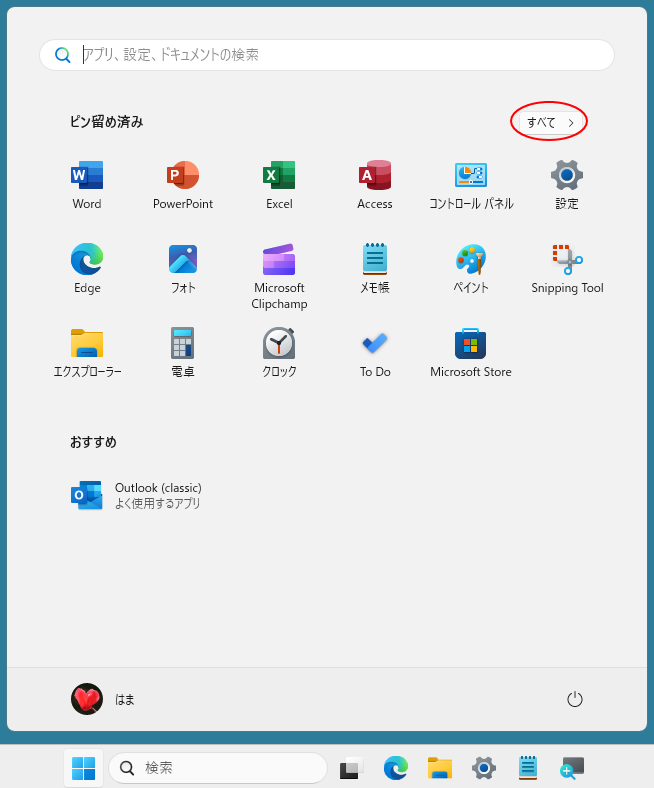The width and height of the screenshot is (654, 788).
Task: Launch PowerPoint from pinned apps
Action: coord(183,184)
